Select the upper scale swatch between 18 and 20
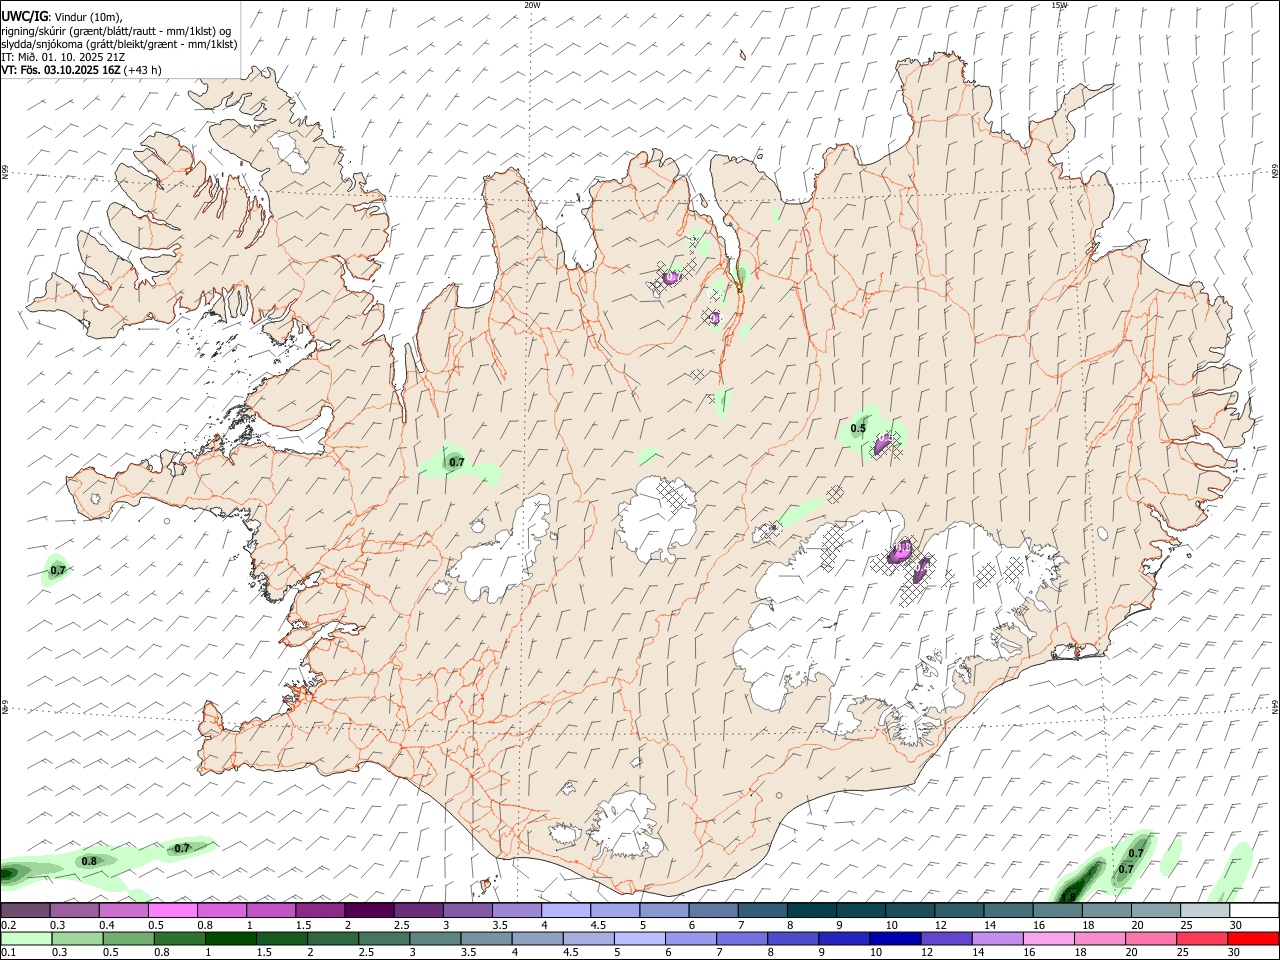This screenshot has height=960, width=1280. click(1107, 910)
